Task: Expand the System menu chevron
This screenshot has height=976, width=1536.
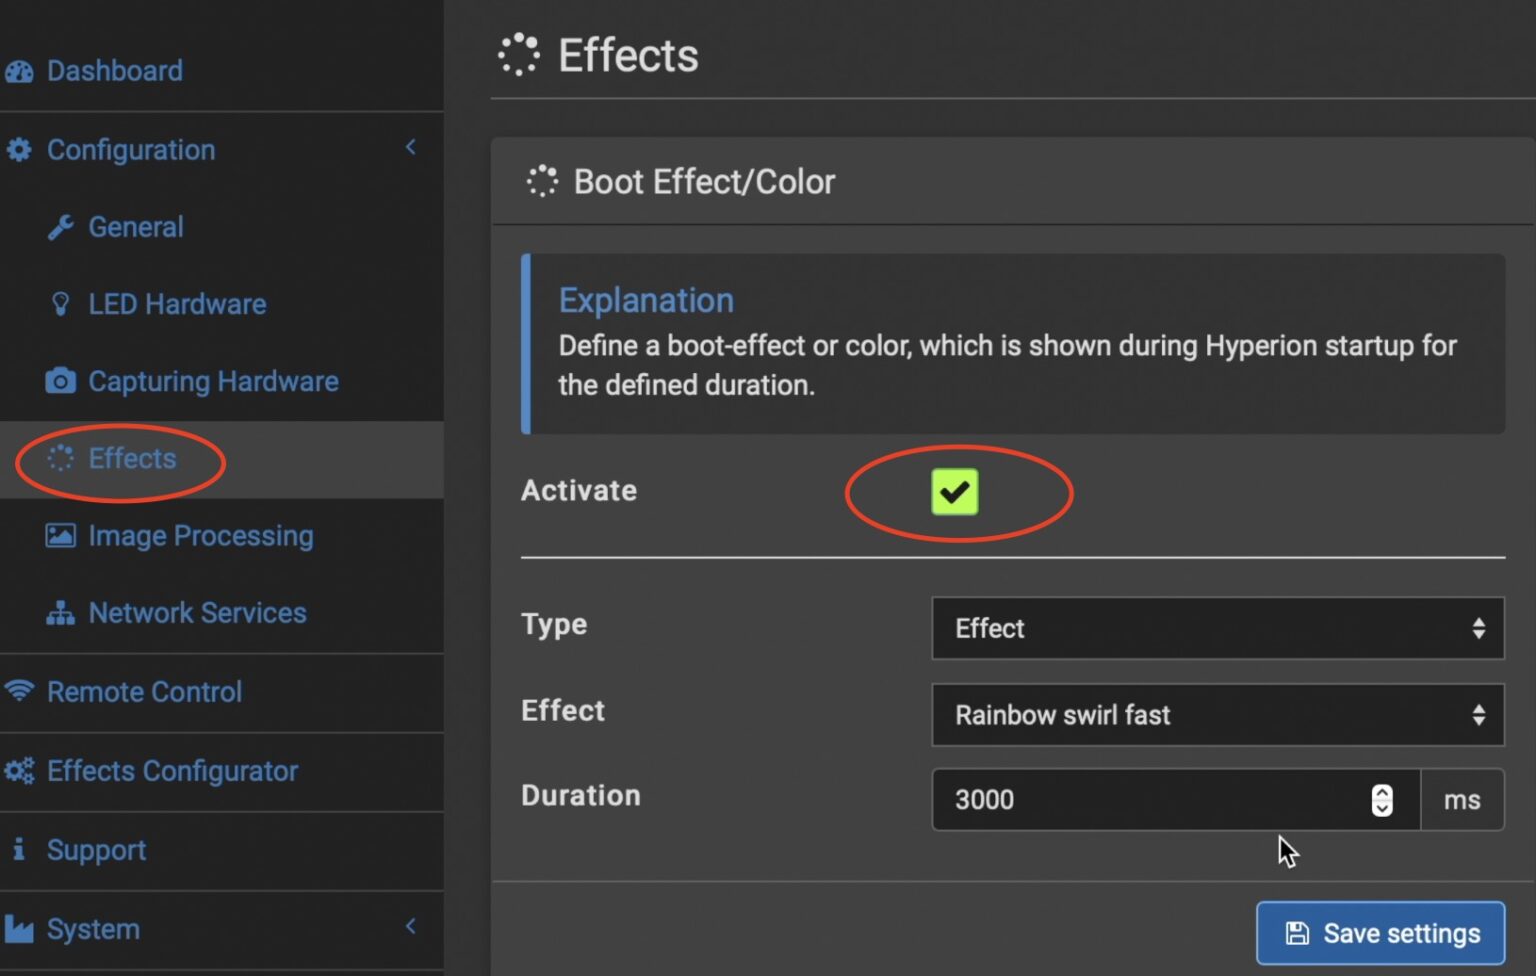Action: [x=410, y=926]
